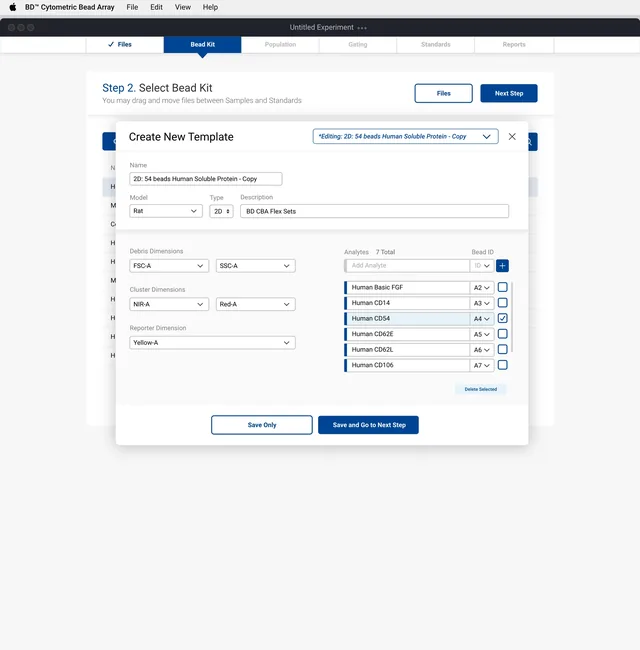
Task: Select the Bead Kit tab
Action: click(202, 44)
